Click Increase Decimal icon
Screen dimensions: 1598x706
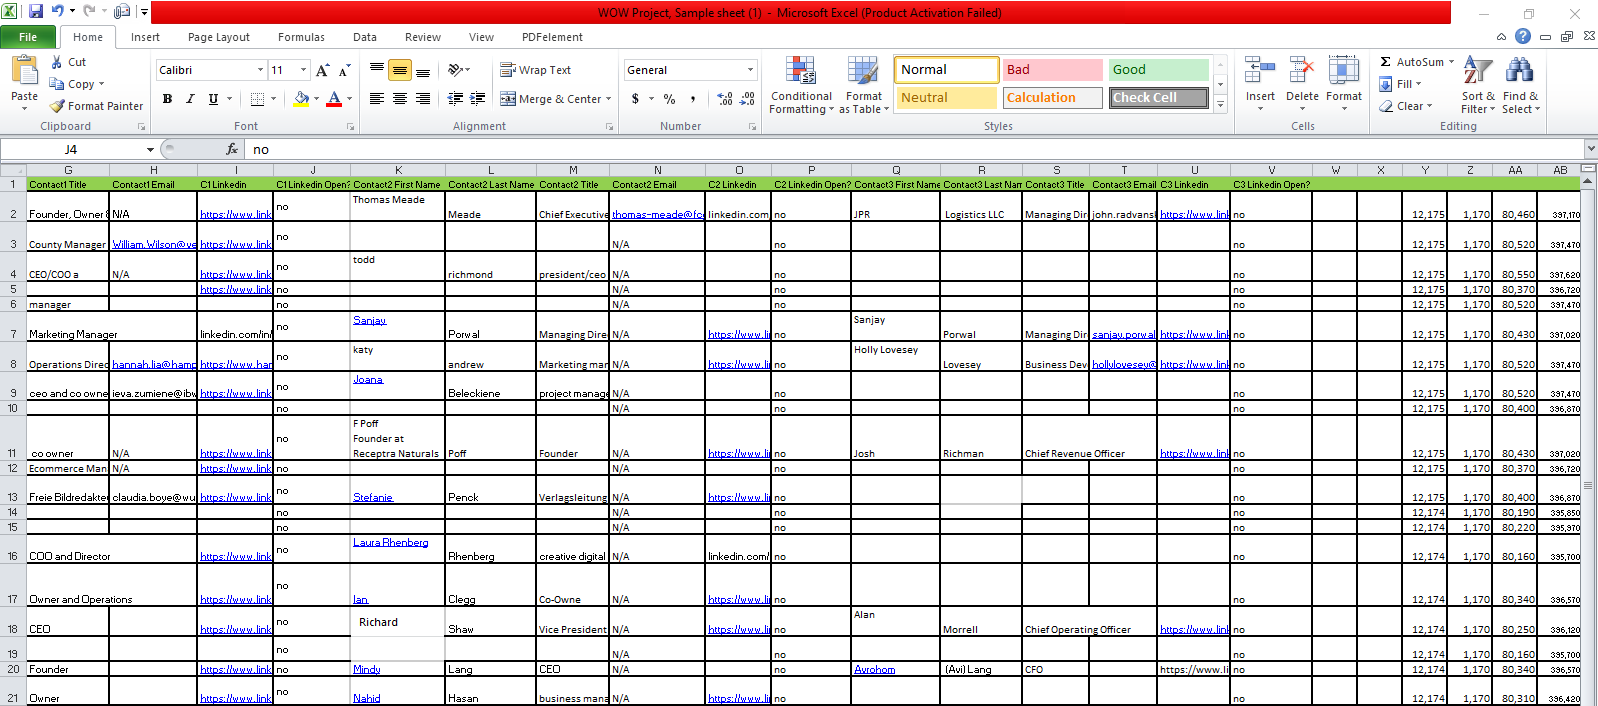(x=725, y=99)
